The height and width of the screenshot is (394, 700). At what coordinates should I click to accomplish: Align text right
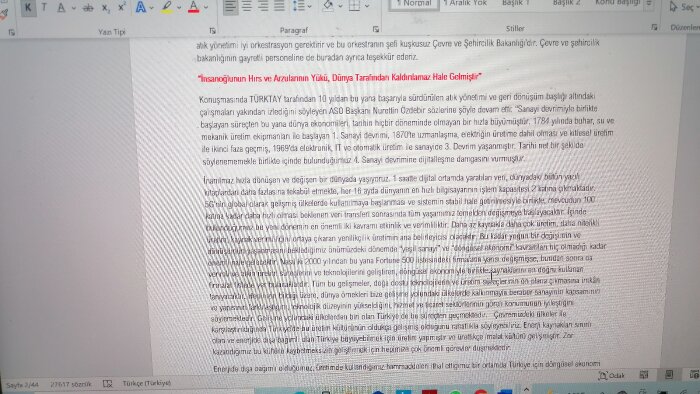(263, 7)
